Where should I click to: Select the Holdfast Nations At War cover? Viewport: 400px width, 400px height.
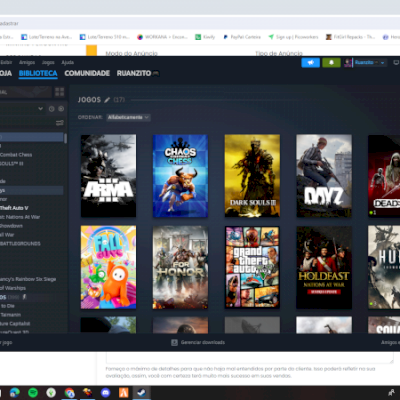point(324,267)
